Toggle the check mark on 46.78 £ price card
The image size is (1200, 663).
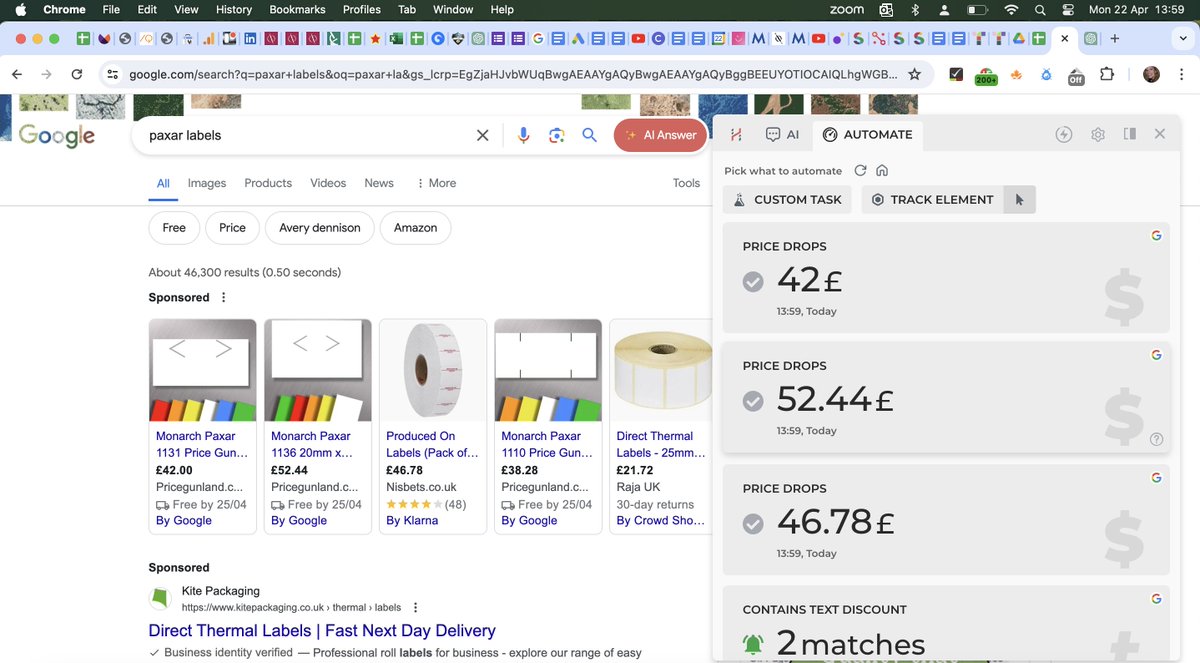click(753, 524)
